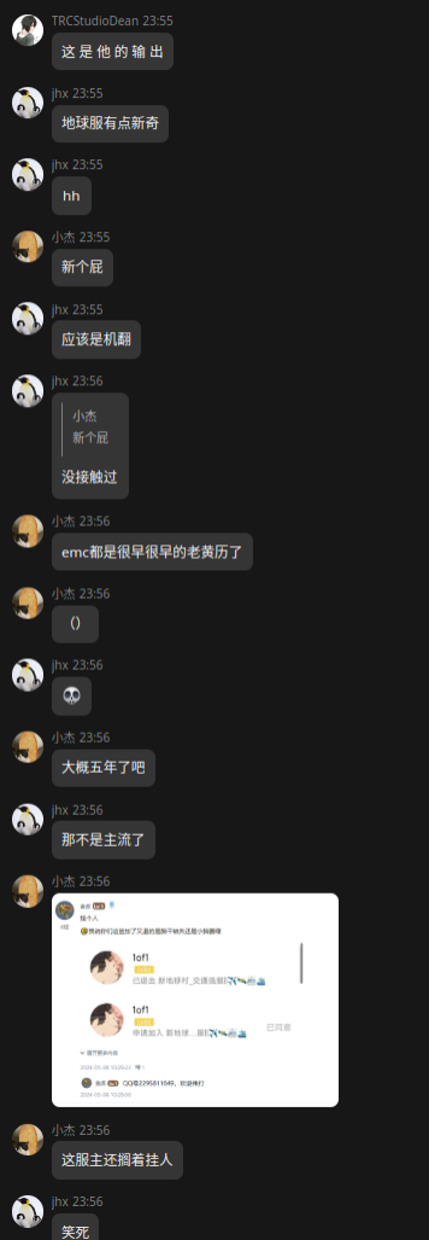Click jhx's avatar next to 那不是主流了
Image resolution: width=429 pixels, height=1240 pixels.
(x=27, y=819)
